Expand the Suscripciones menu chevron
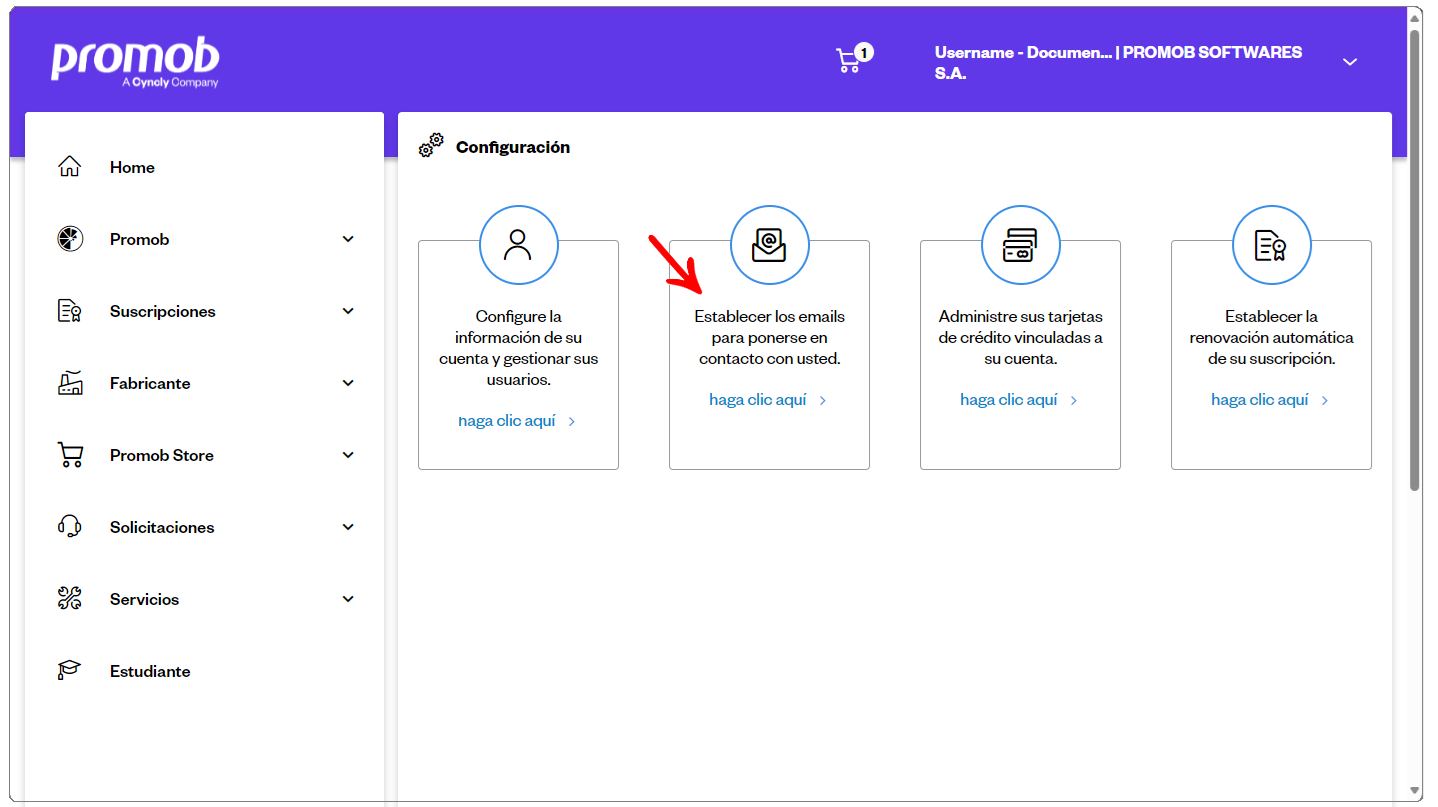The height and width of the screenshot is (807, 1438). pos(348,311)
